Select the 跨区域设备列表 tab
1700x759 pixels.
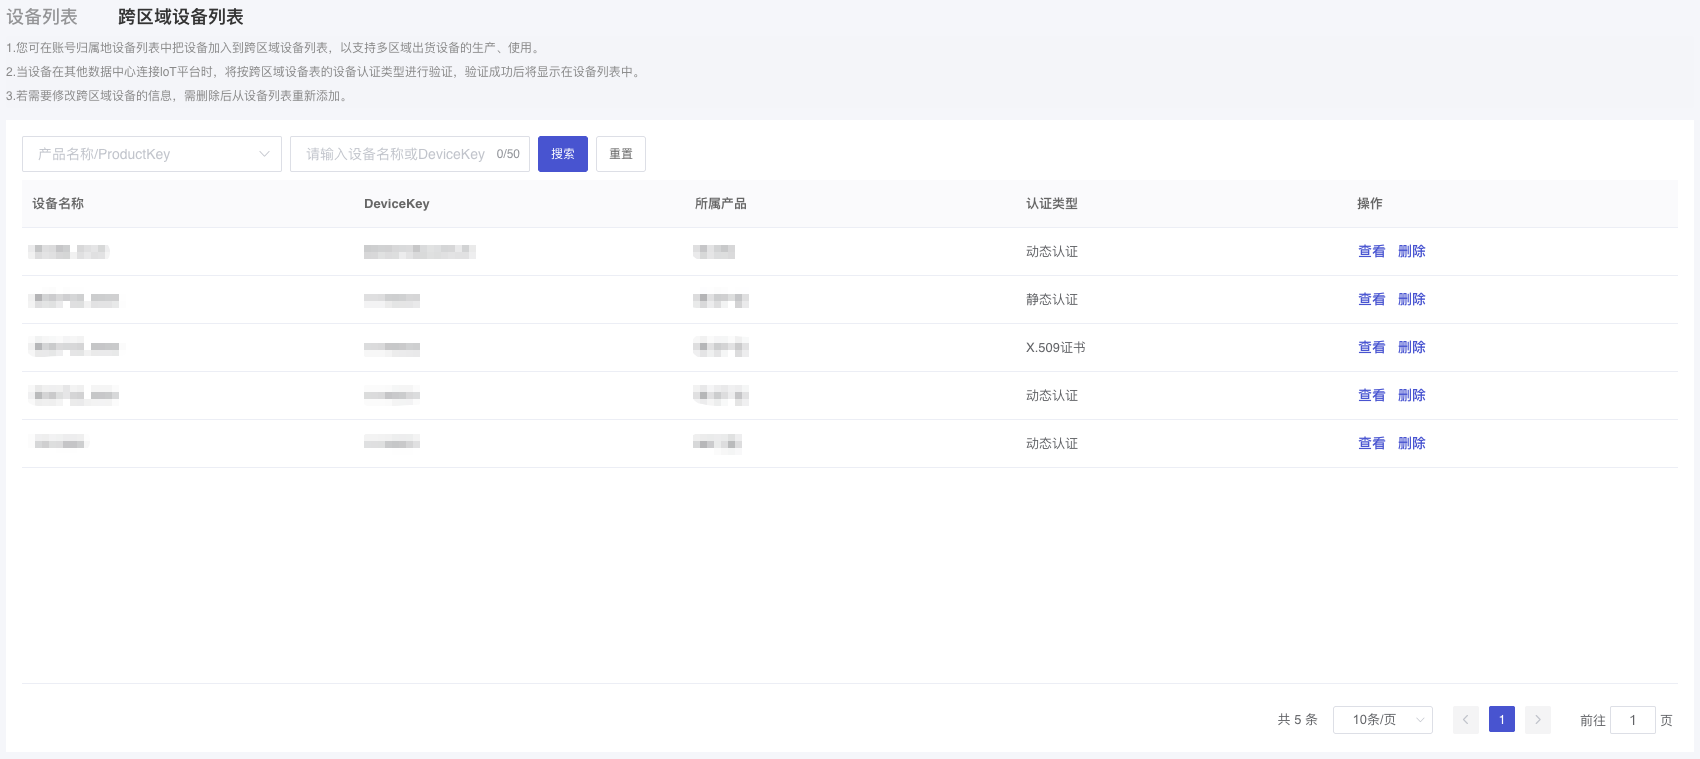point(180,17)
